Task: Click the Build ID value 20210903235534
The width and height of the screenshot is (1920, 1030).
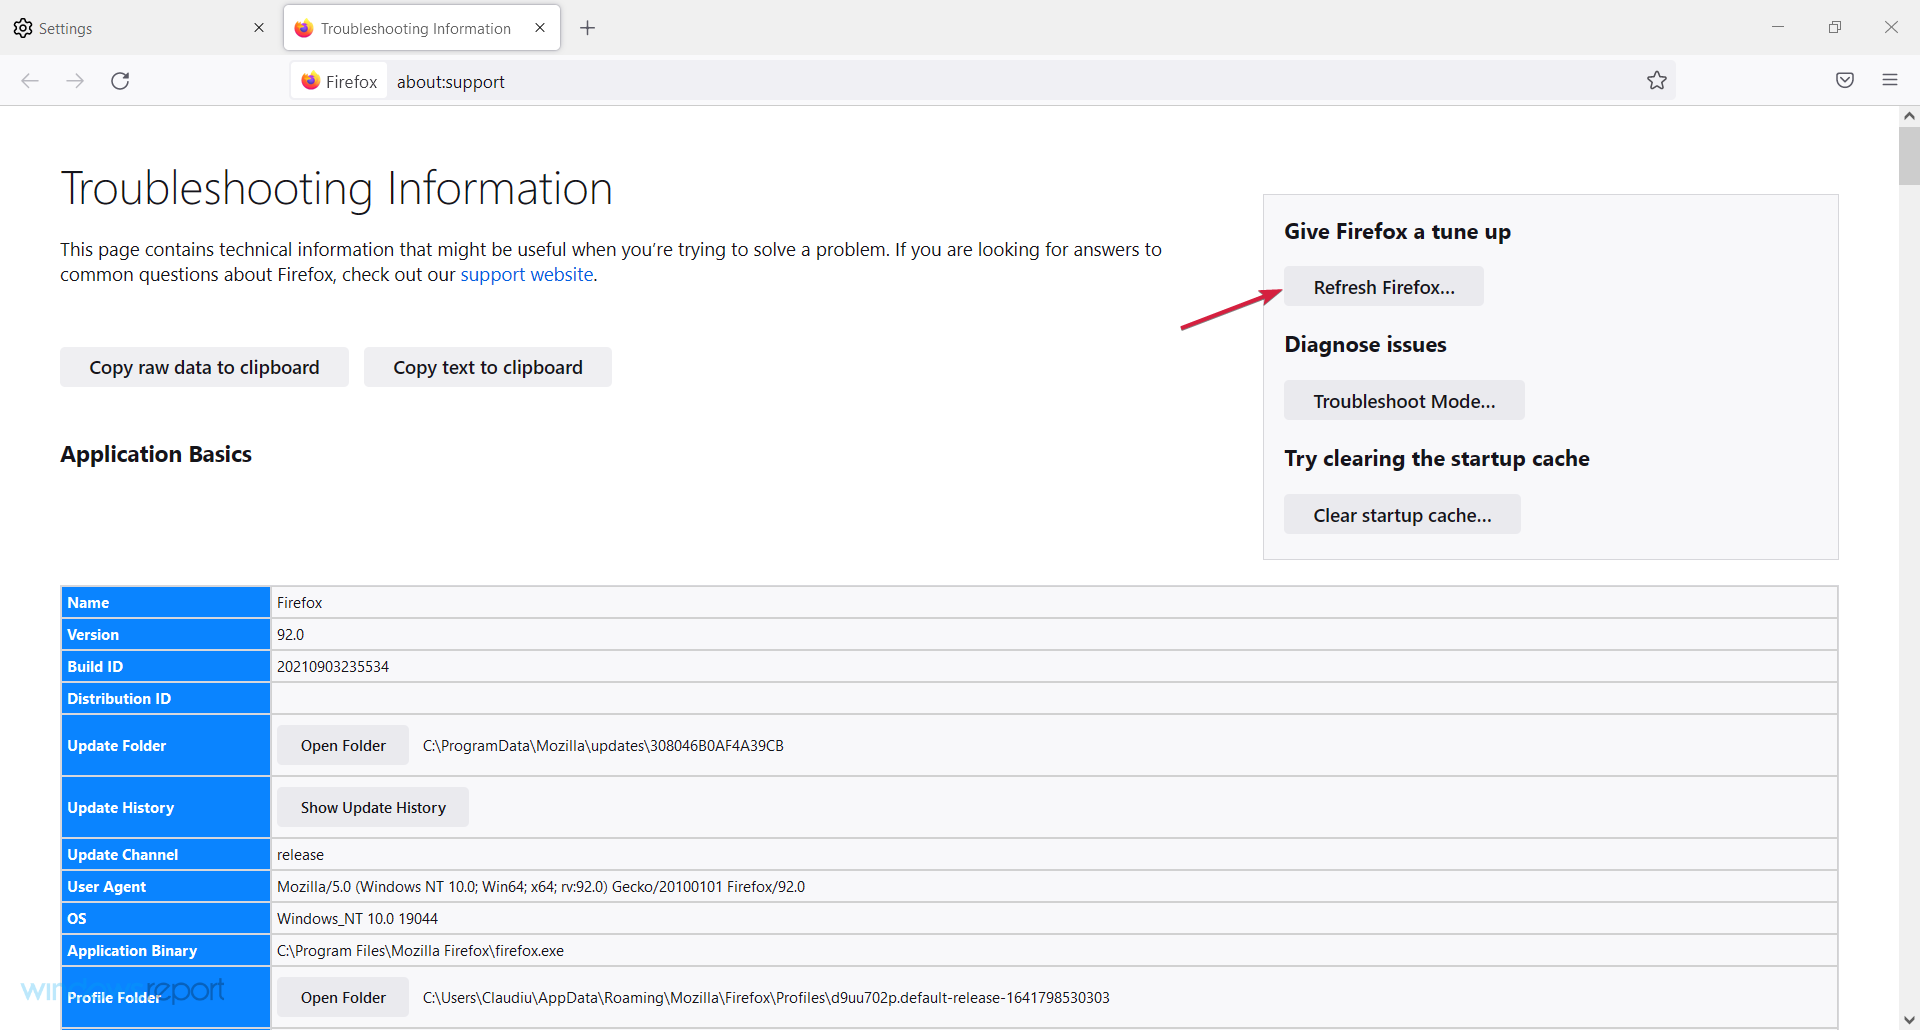Action: point(333,666)
